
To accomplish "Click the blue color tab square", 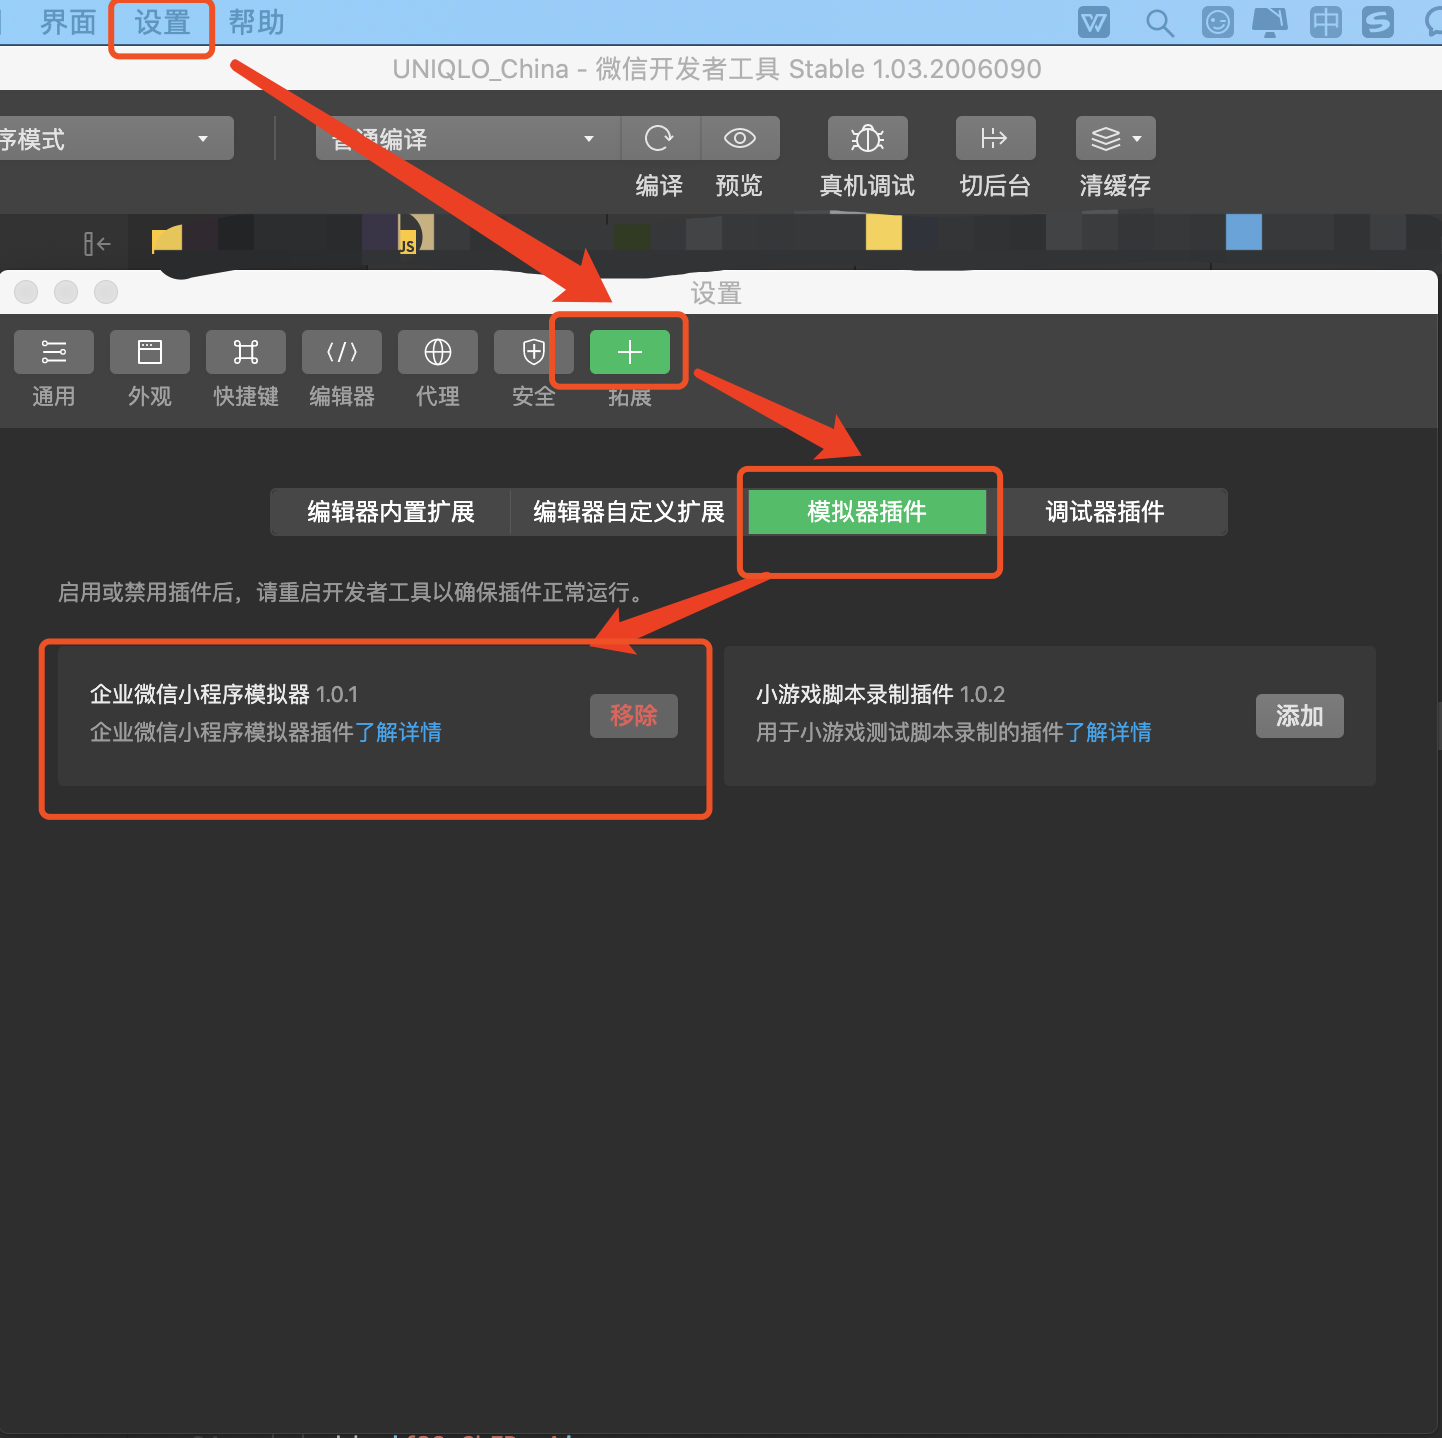I will coord(1244,232).
